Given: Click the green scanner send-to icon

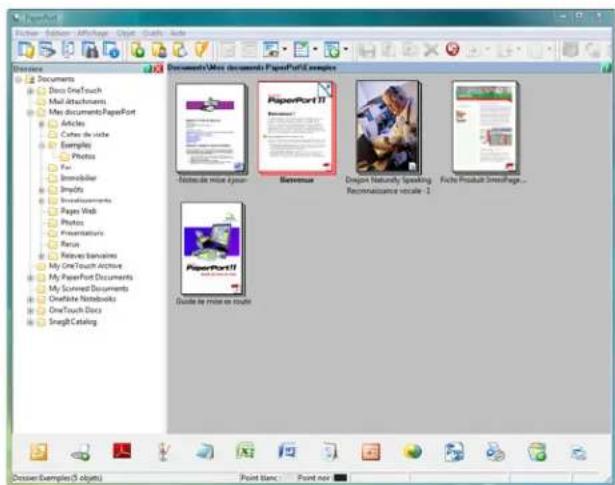Looking at the screenshot, I should [81, 452].
